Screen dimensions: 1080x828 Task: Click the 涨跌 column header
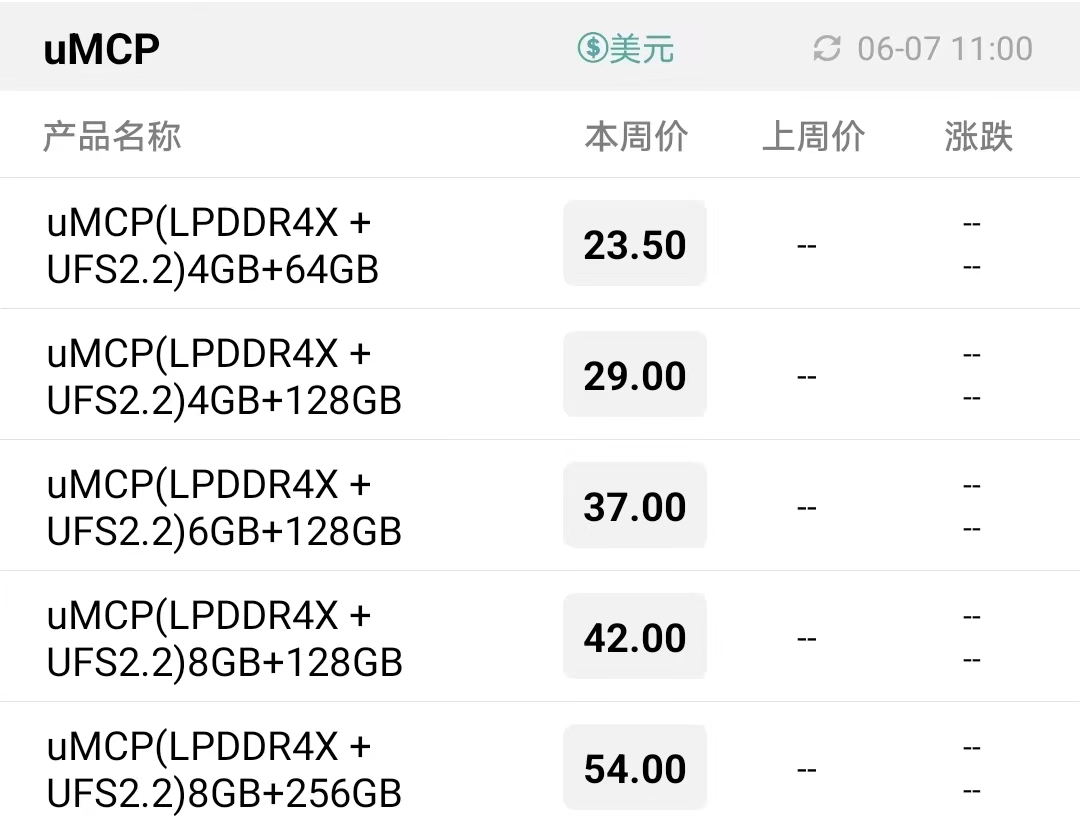(979, 136)
